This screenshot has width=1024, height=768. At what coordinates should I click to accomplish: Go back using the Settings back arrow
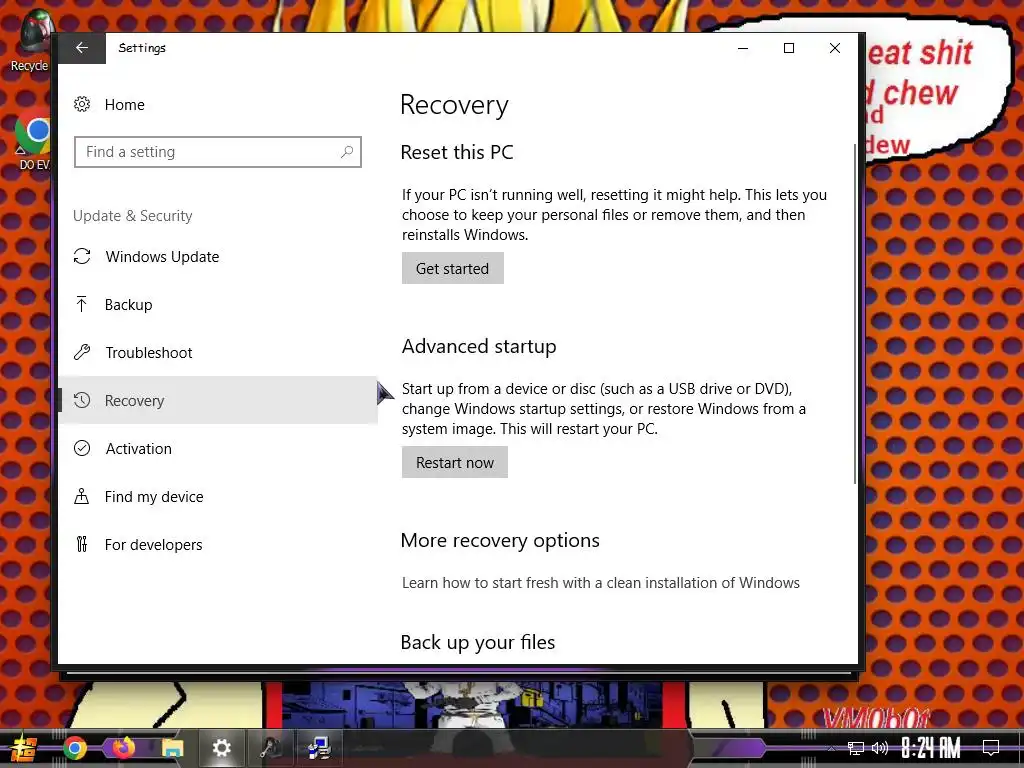pyautogui.click(x=82, y=48)
